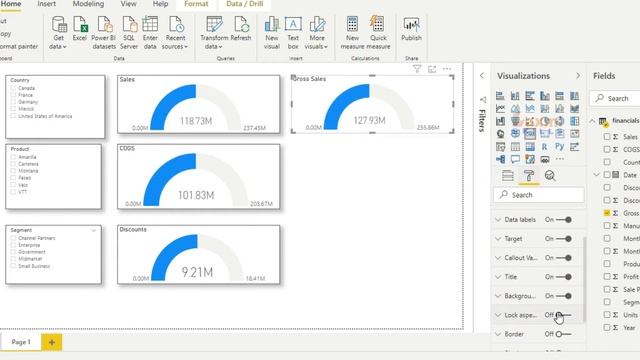Open the Fields well tab icon
Image resolution: width=640 pixels, height=360 pixels.
pos(508,176)
